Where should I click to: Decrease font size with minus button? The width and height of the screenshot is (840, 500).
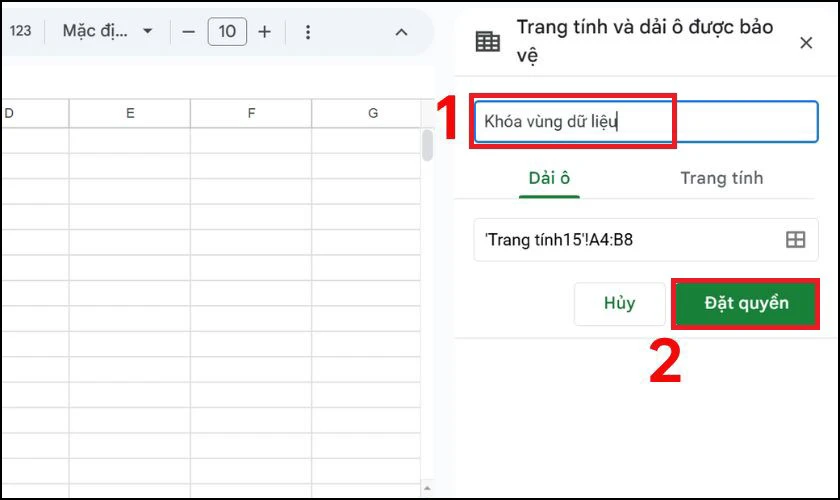pos(189,32)
